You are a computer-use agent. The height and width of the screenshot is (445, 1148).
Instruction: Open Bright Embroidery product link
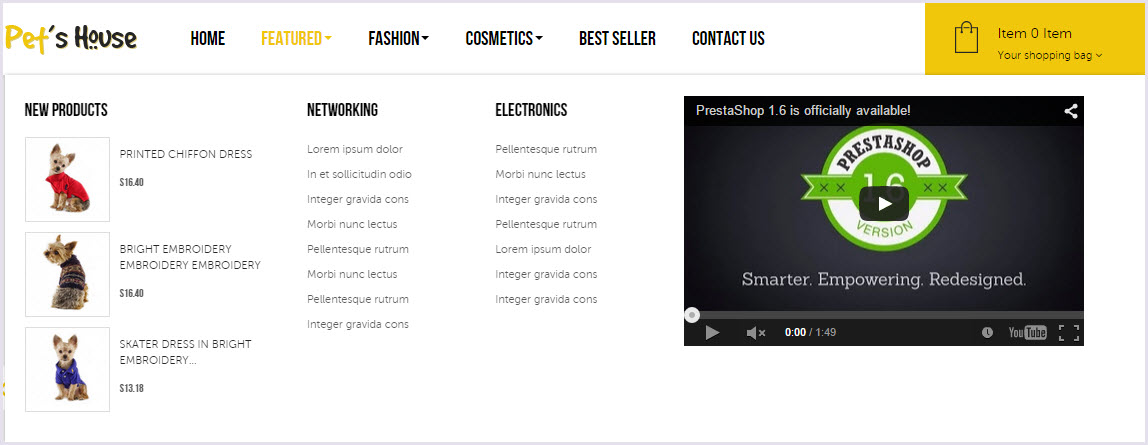pyautogui.click(x=190, y=257)
